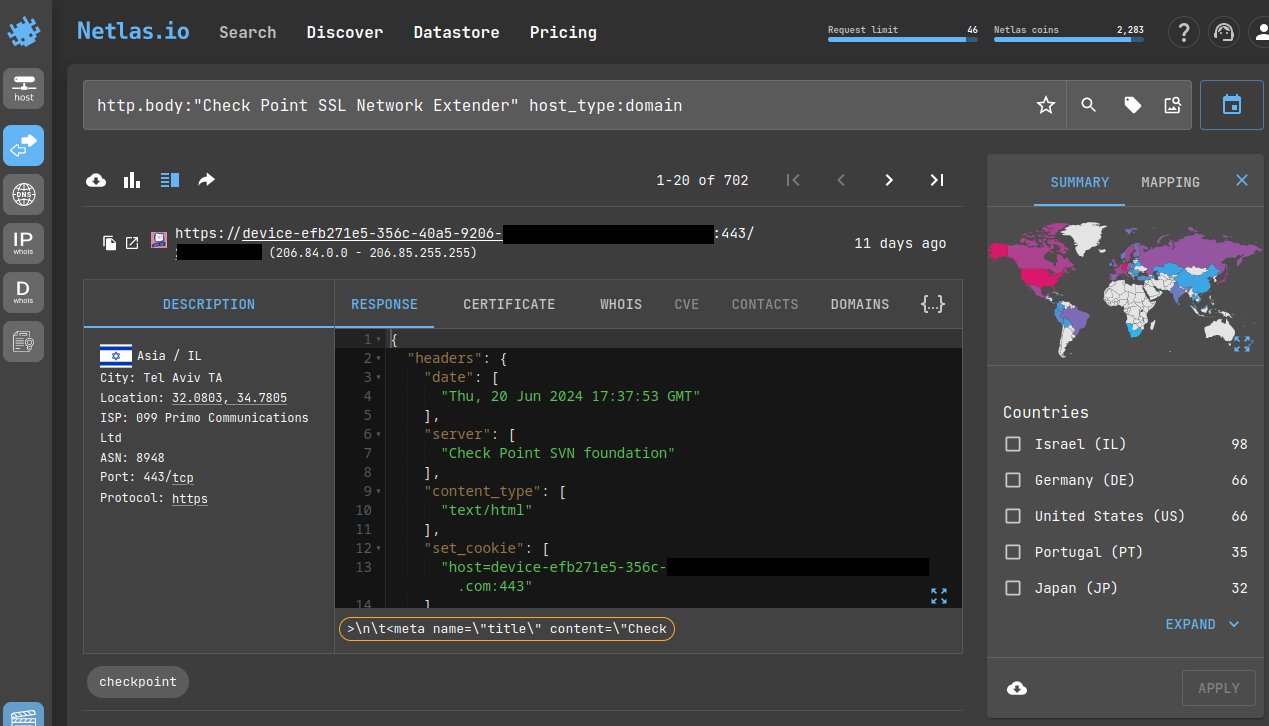Collapse JSON root at line 1
This screenshot has width=1269, height=726.
378,339
